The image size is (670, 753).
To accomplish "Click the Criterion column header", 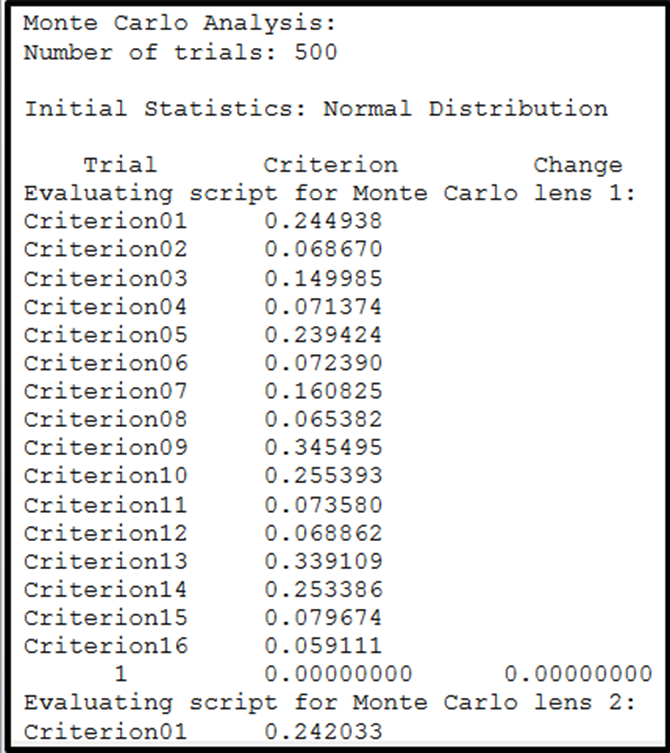I will [x=330, y=165].
